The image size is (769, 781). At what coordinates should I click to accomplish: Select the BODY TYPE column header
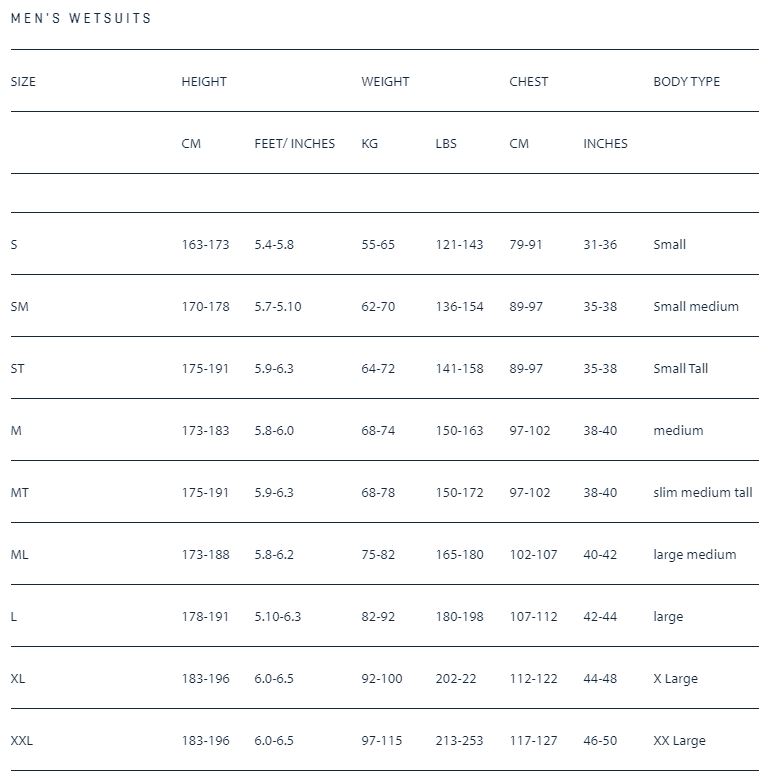(x=686, y=82)
